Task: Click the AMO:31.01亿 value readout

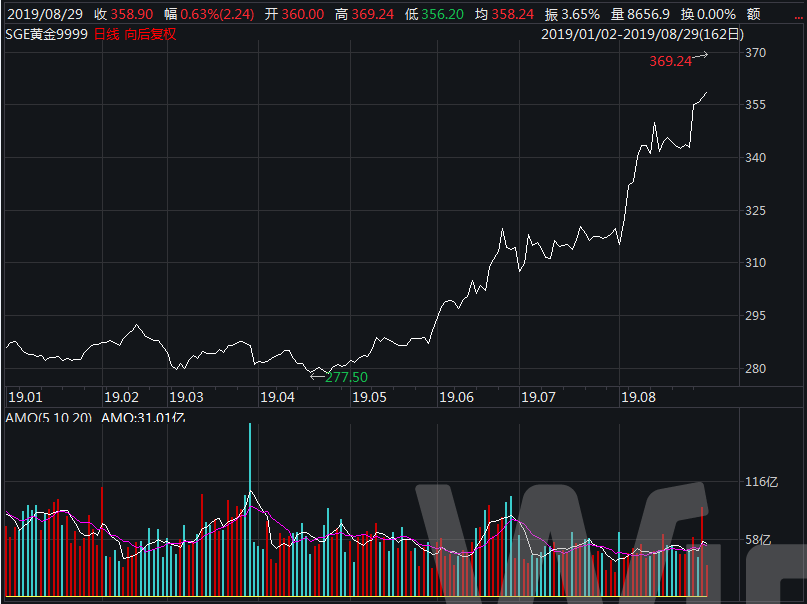Action: point(143,417)
